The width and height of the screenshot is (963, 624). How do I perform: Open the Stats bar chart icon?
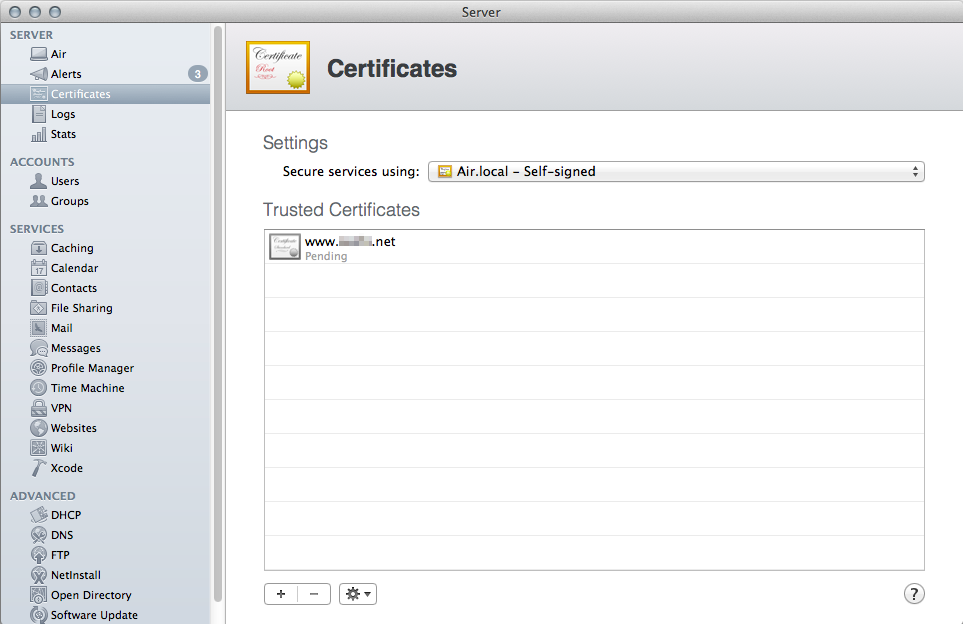click(39, 134)
